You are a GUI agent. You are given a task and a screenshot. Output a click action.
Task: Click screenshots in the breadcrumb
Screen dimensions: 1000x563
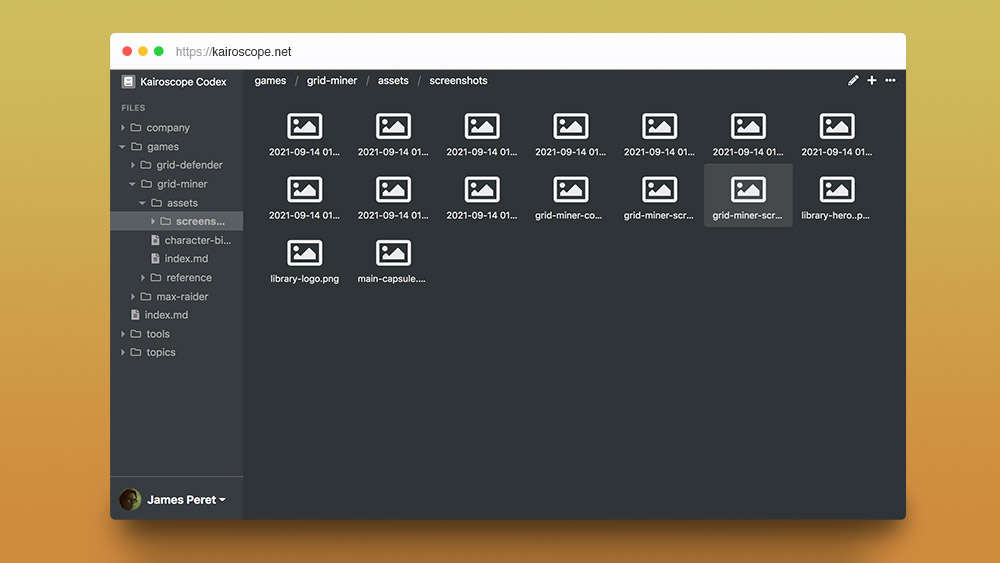point(458,80)
